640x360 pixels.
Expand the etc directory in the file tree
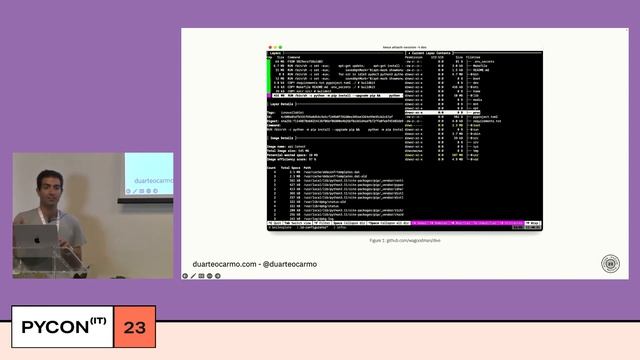pos(475,87)
